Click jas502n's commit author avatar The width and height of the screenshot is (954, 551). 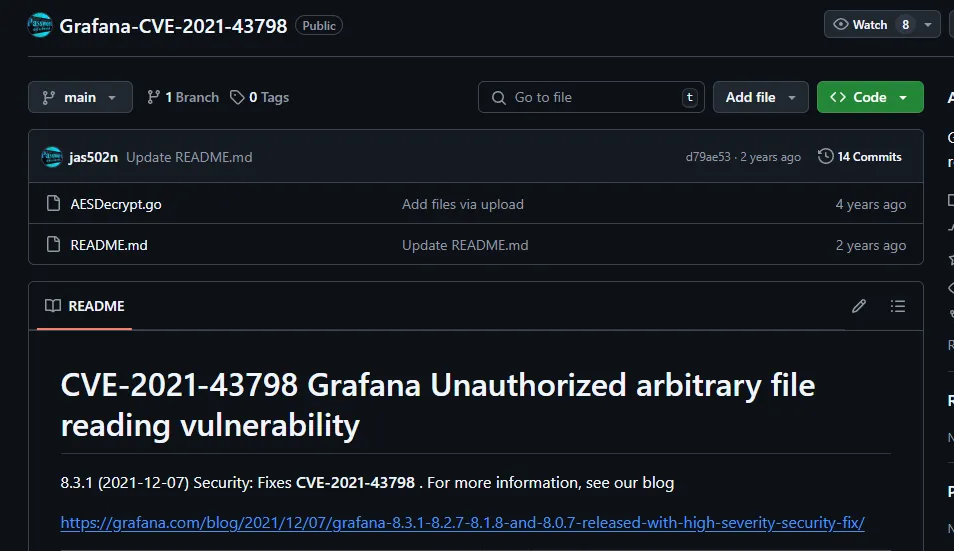pyautogui.click(x=52, y=157)
